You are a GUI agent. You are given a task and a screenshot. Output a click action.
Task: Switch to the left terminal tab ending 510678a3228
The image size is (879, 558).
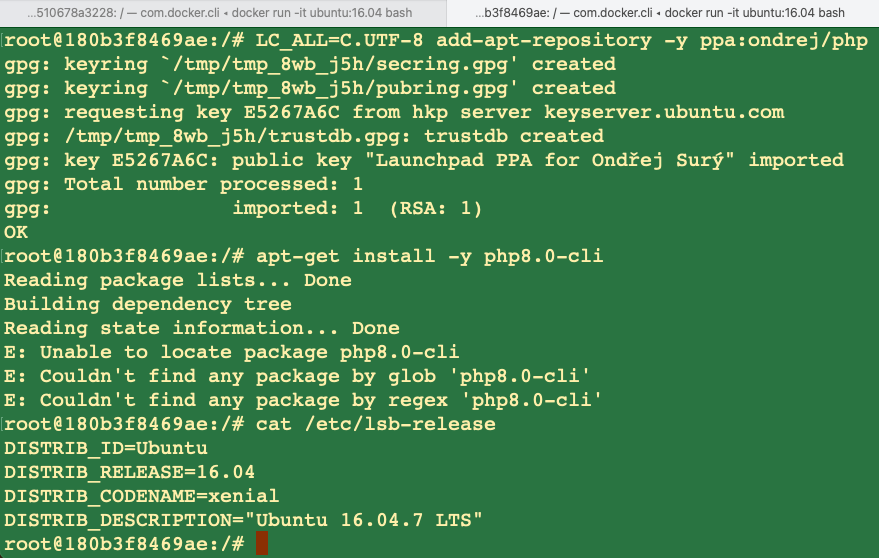(x=219, y=13)
